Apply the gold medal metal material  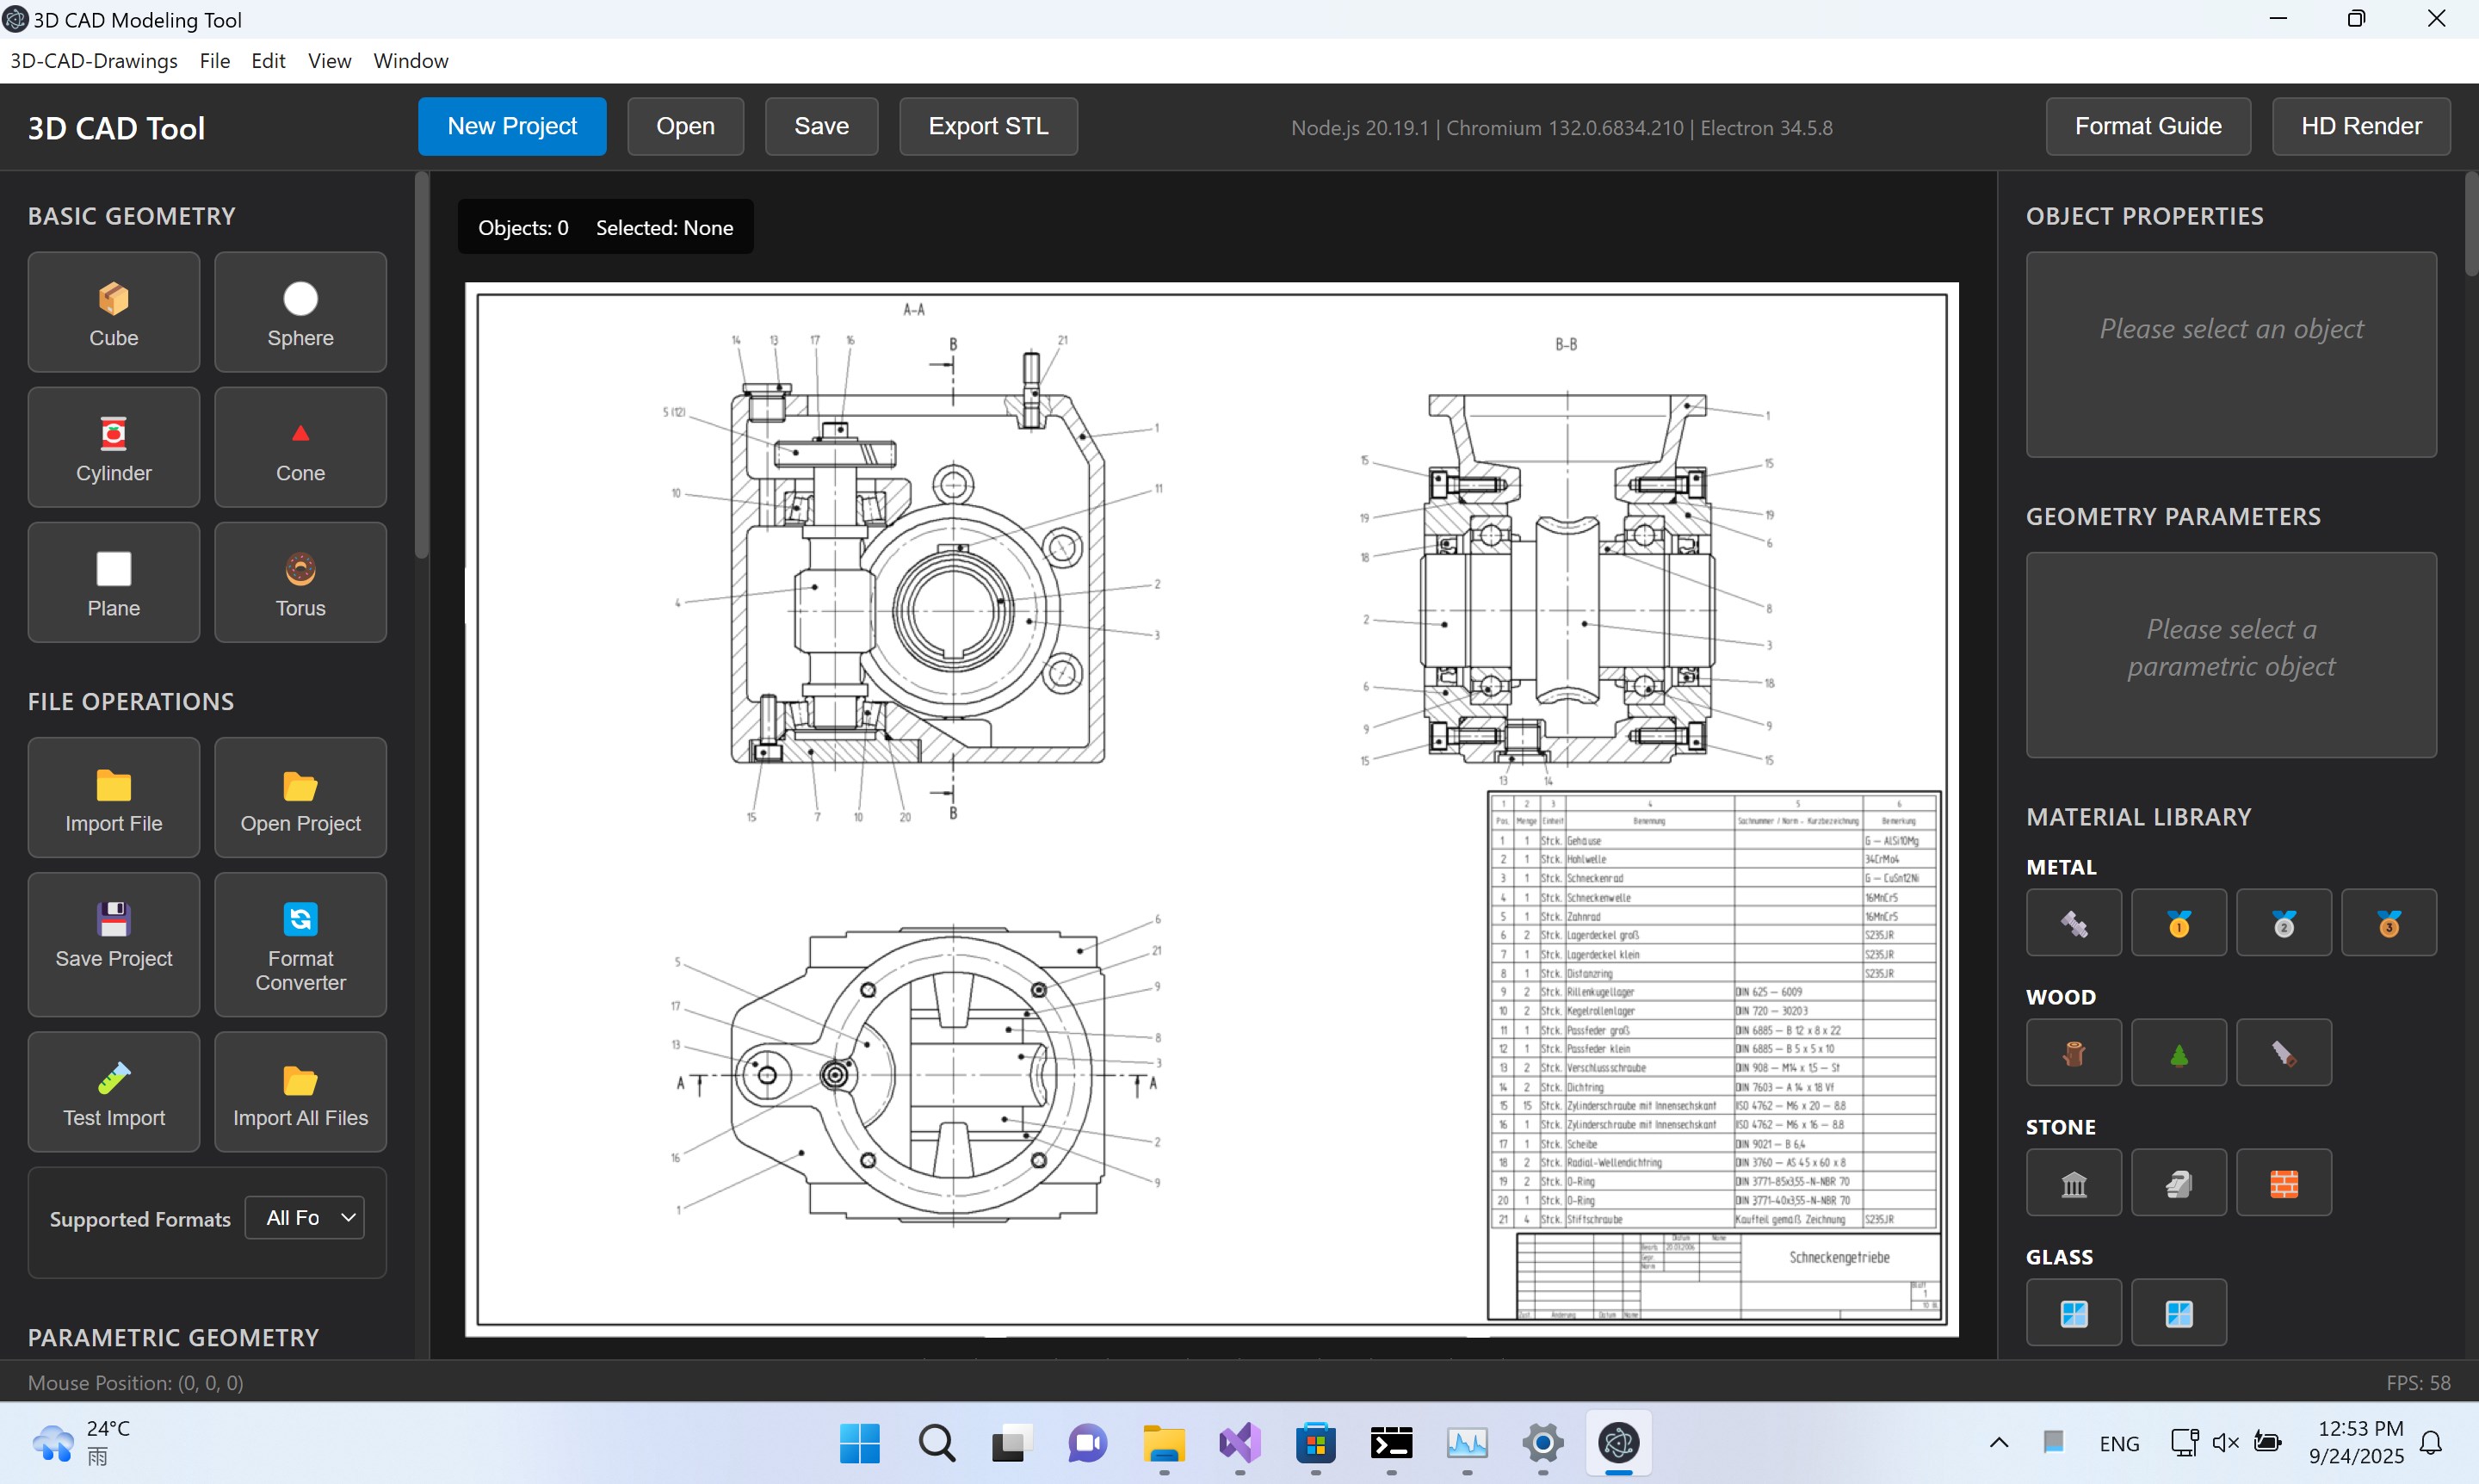click(2178, 921)
